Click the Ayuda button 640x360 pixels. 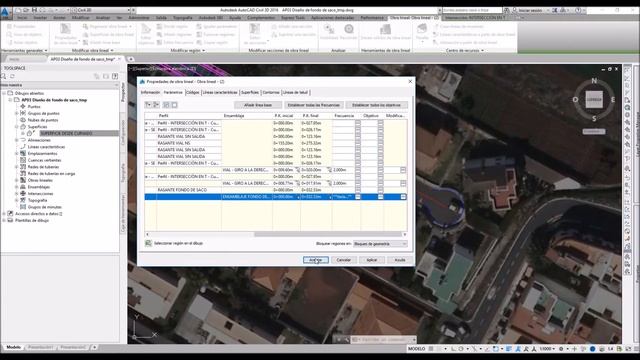[400, 260]
